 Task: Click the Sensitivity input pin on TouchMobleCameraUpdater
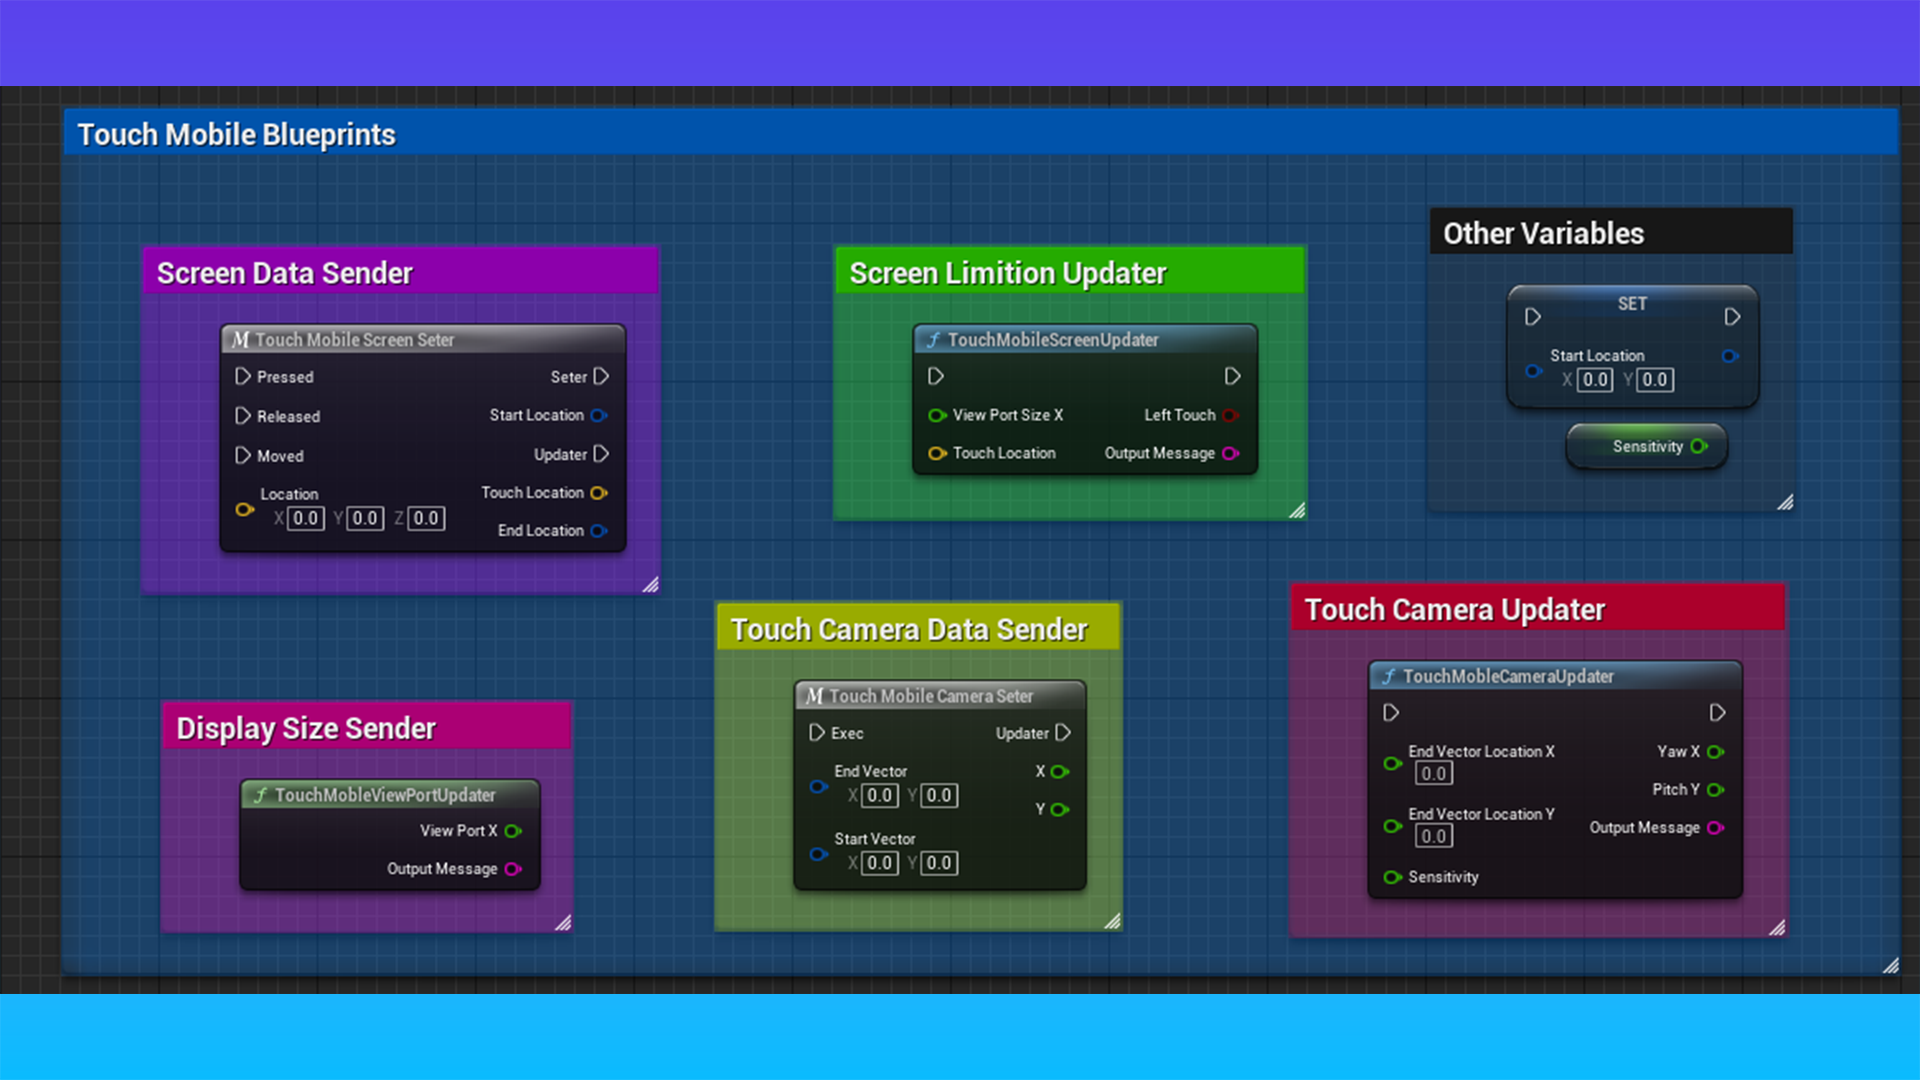tap(1392, 877)
